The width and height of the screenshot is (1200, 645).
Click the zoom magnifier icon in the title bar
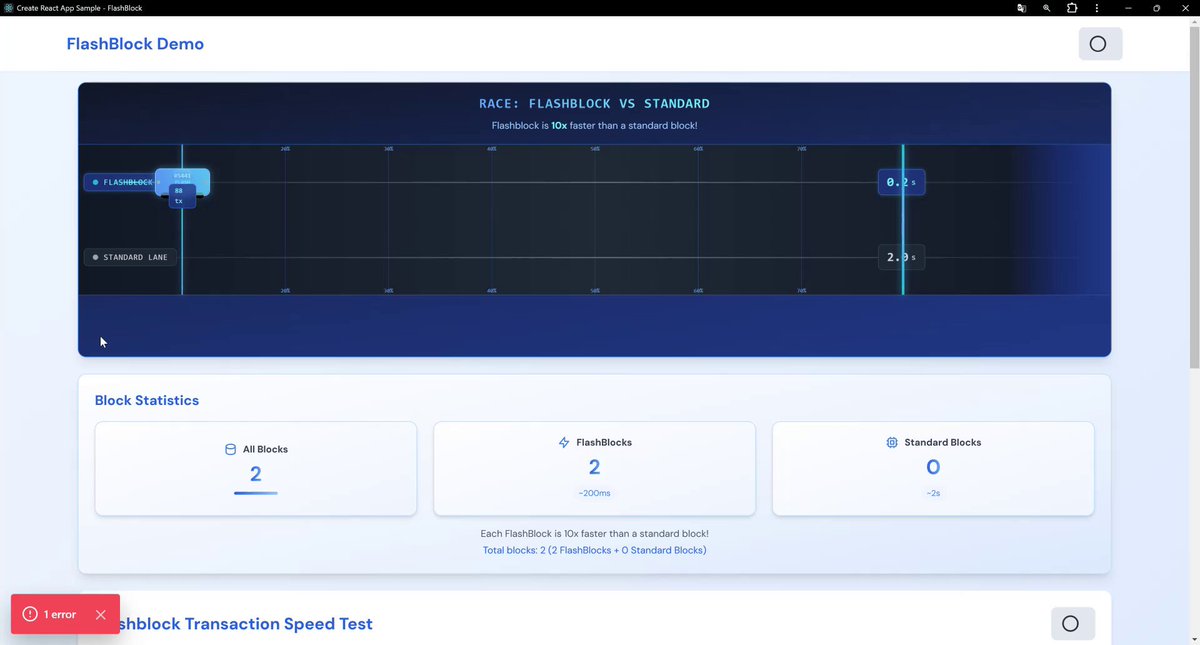1046,7
